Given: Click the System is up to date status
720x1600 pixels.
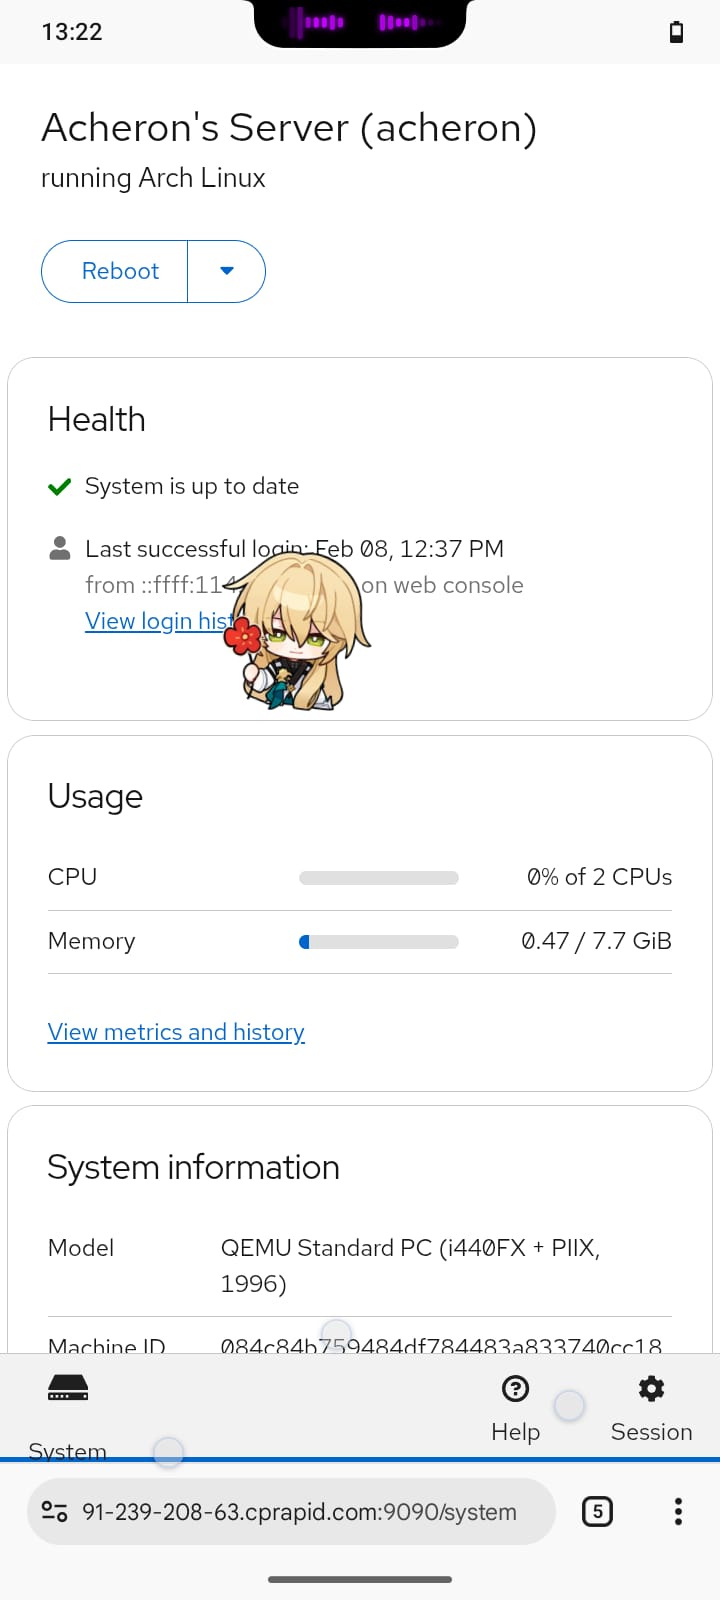Looking at the screenshot, I should point(192,486).
